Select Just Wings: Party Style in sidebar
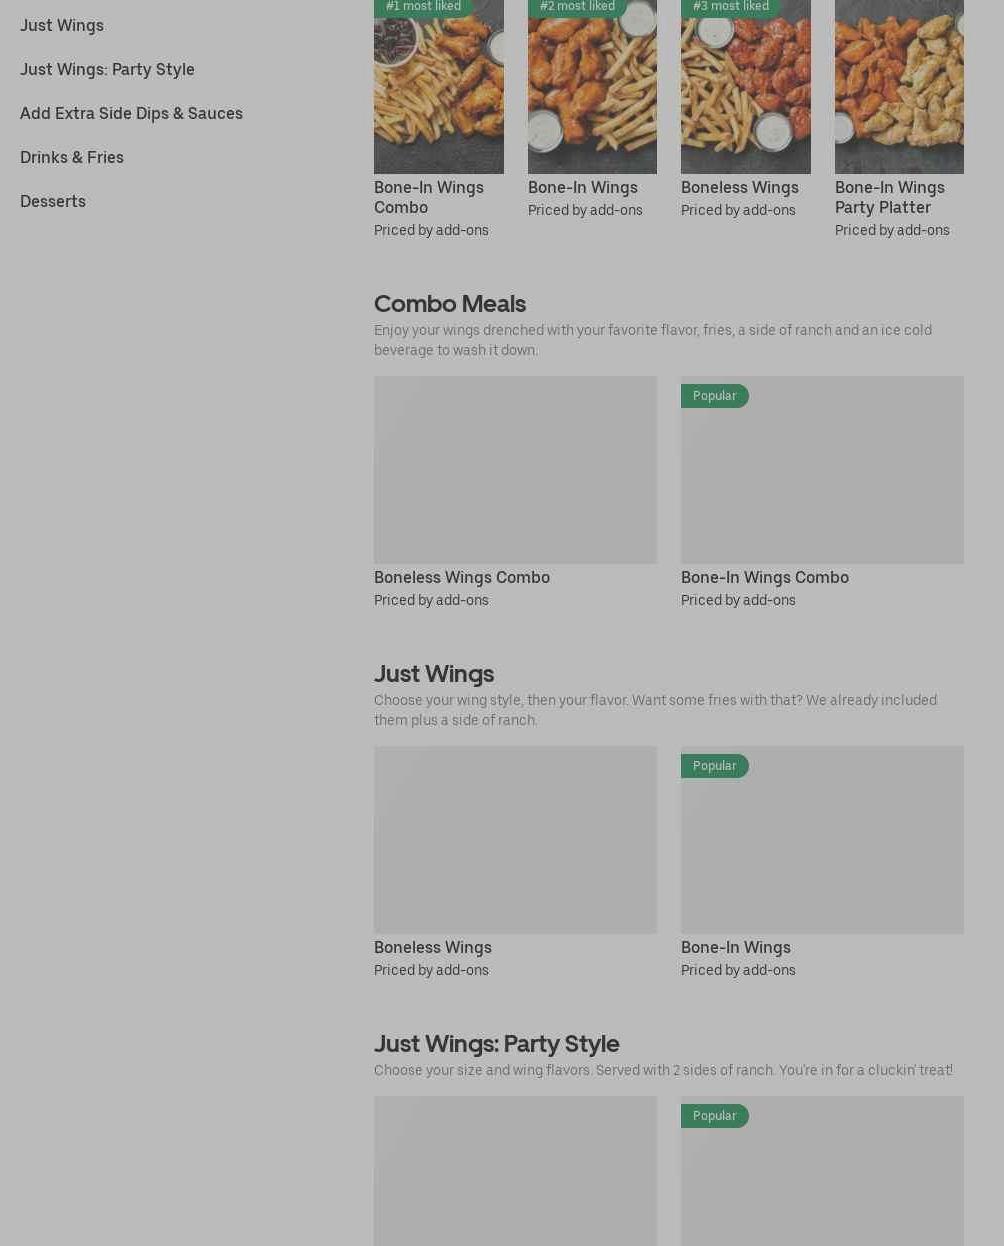This screenshot has width=1004, height=1246. [x=107, y=69]
